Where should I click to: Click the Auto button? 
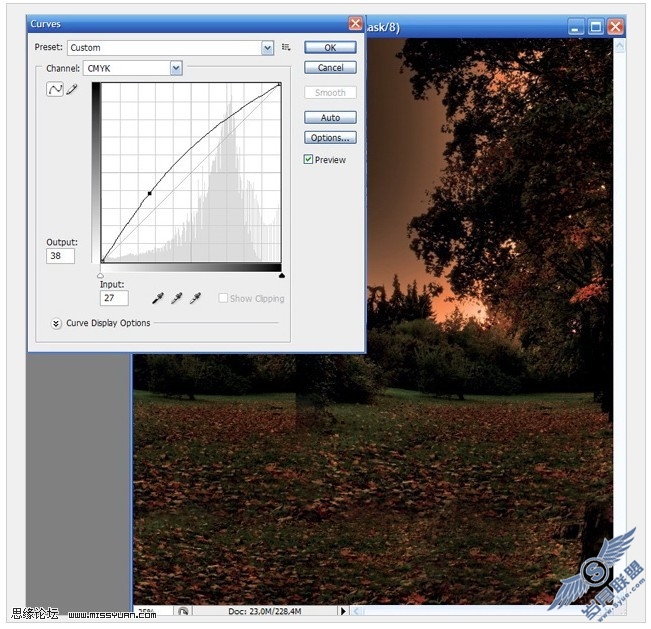click(330, 117)
